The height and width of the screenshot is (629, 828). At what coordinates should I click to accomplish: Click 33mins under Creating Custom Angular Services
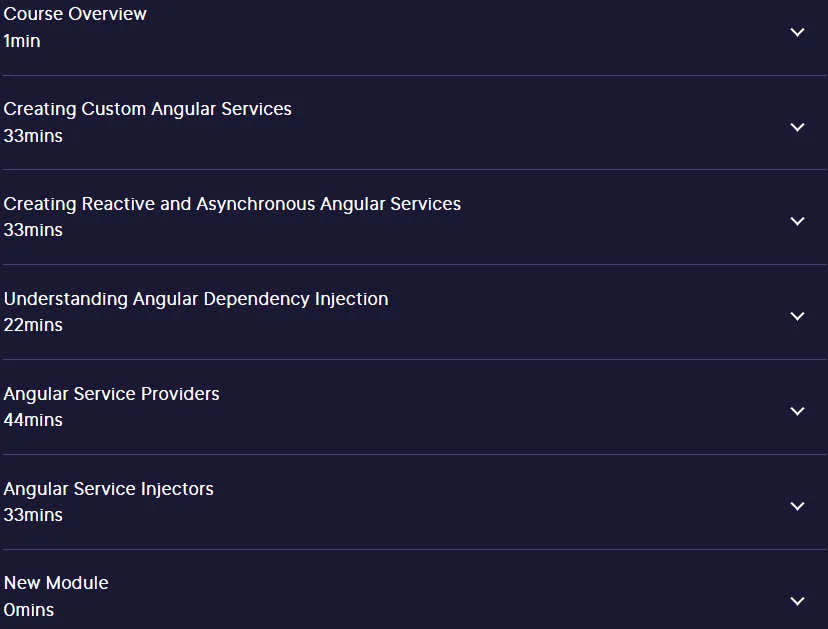[33, 136]
